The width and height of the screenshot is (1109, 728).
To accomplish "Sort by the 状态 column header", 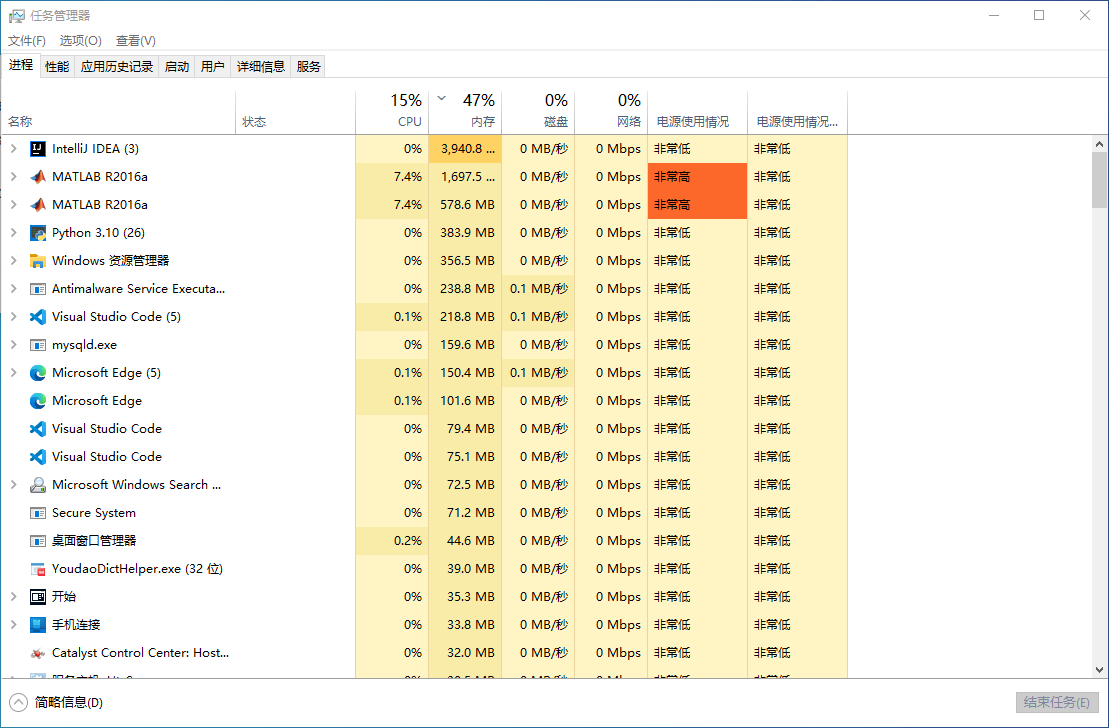I will point(296,112).
